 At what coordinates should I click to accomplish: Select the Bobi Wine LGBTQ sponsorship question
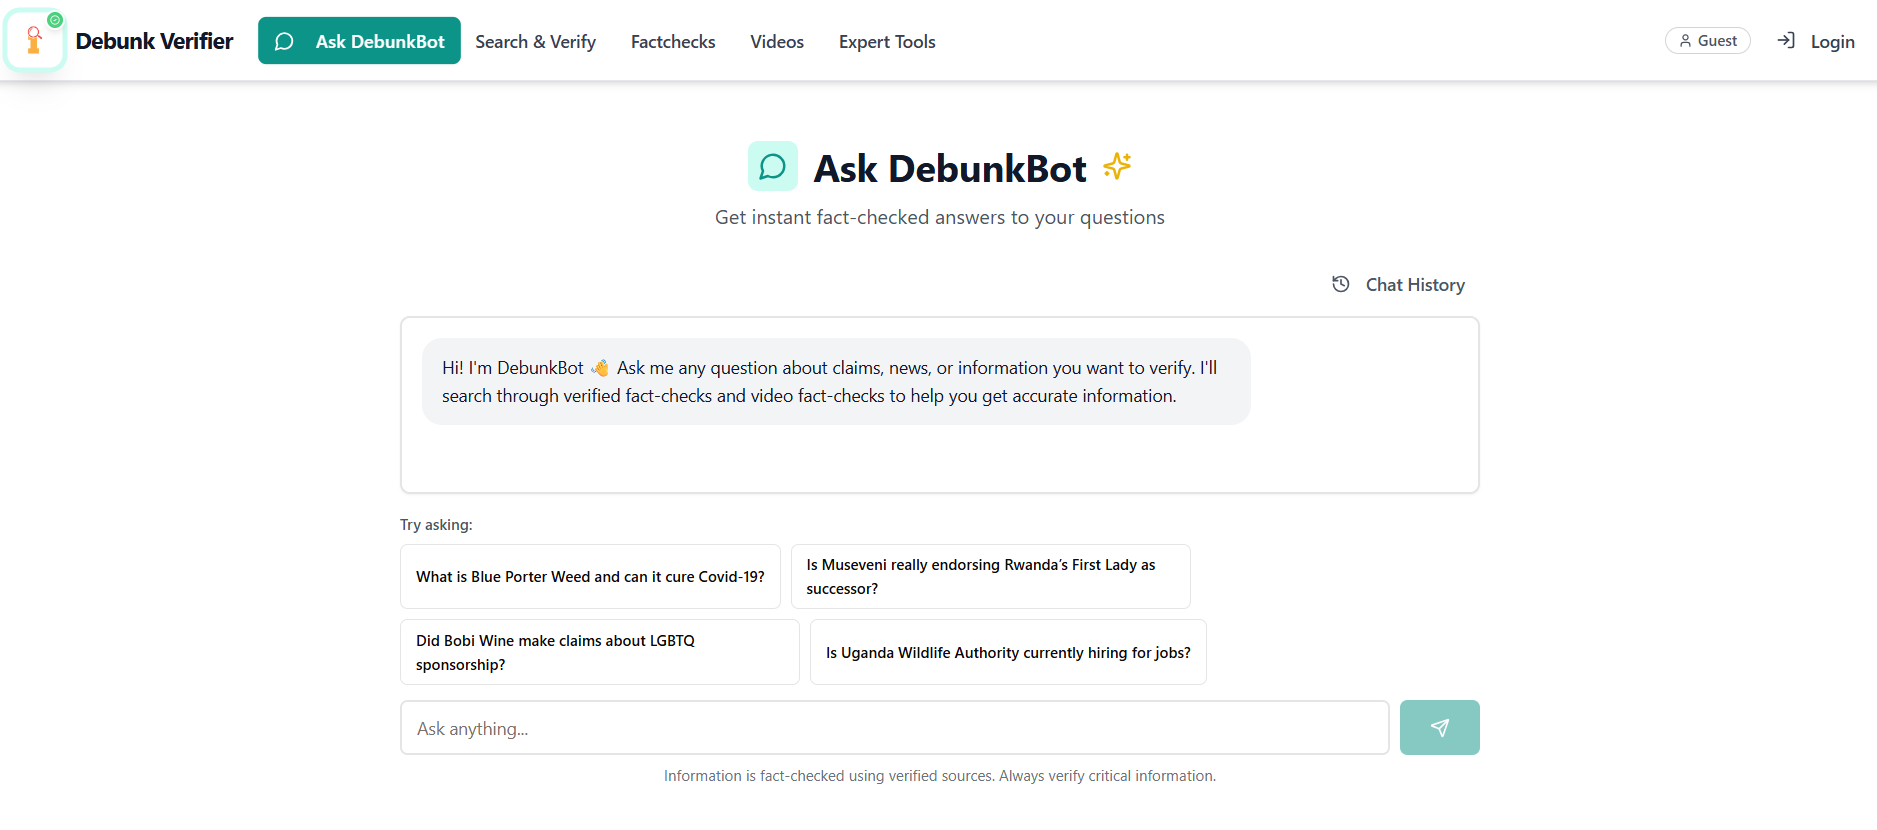599,652
